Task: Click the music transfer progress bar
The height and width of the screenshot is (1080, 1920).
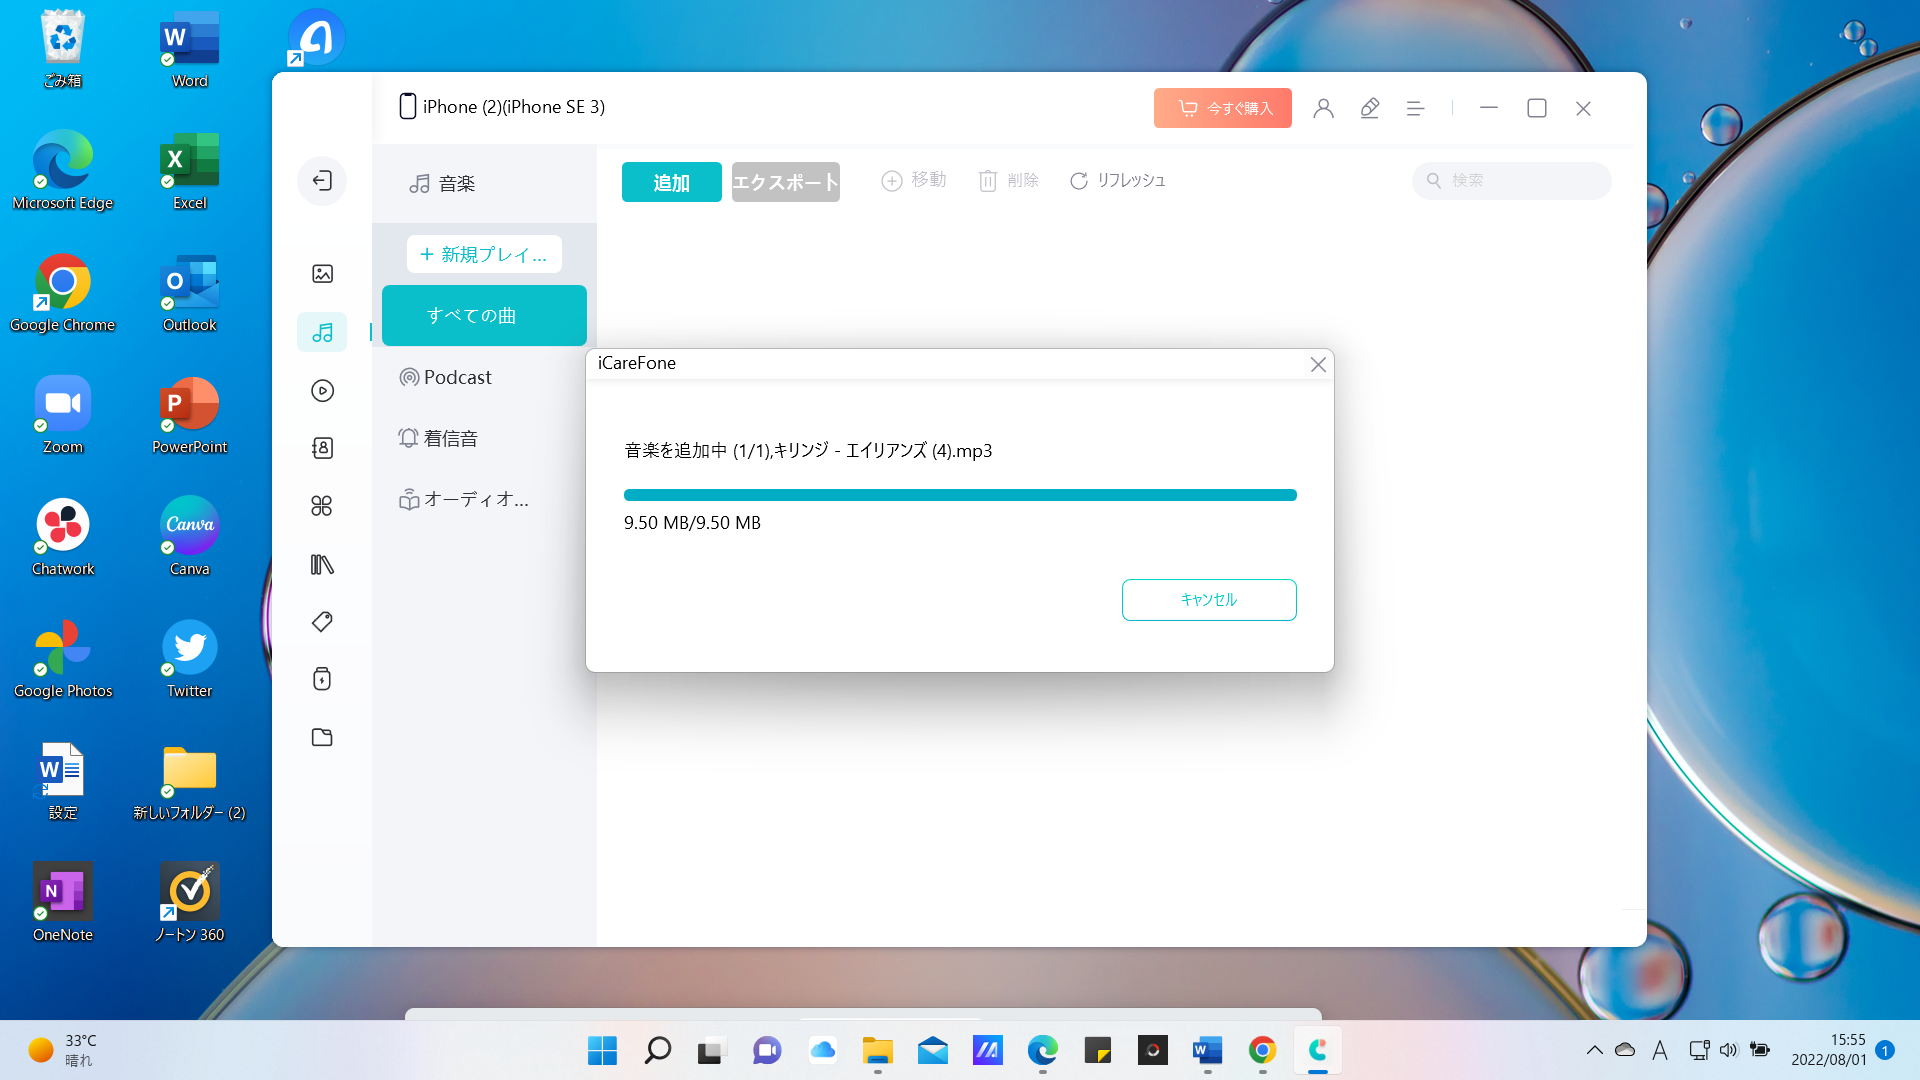Action: click(960, 495)
